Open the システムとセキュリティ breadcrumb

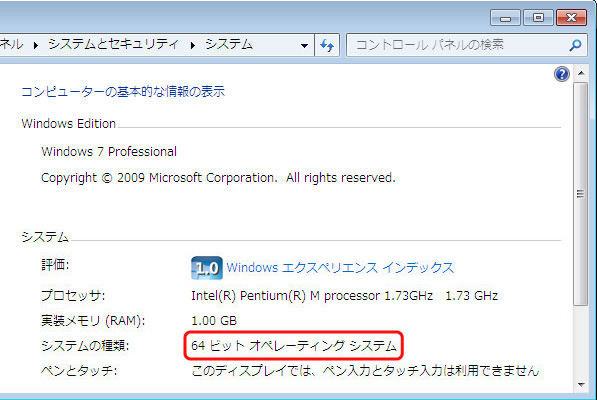point(113,44)
